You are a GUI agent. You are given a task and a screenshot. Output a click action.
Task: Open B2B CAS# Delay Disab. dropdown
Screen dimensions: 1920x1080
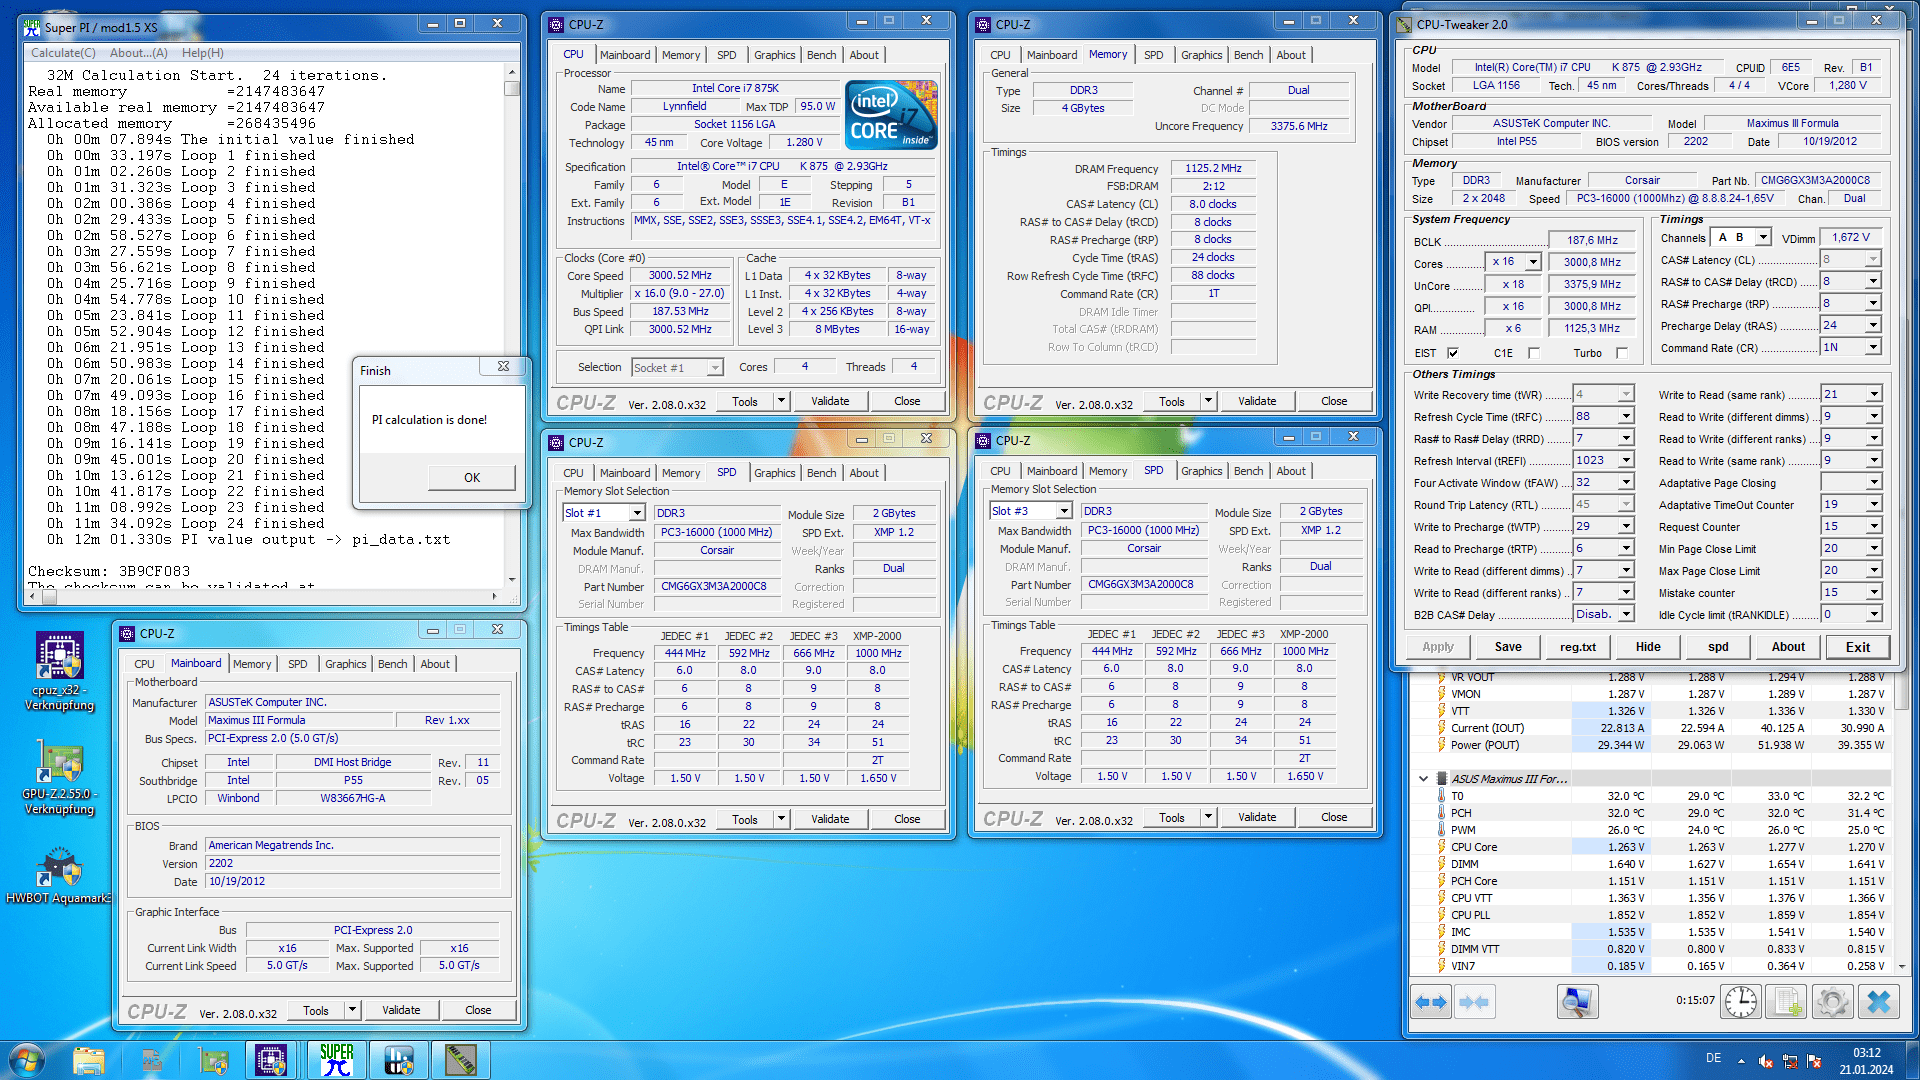click(x=1626, y=614)
